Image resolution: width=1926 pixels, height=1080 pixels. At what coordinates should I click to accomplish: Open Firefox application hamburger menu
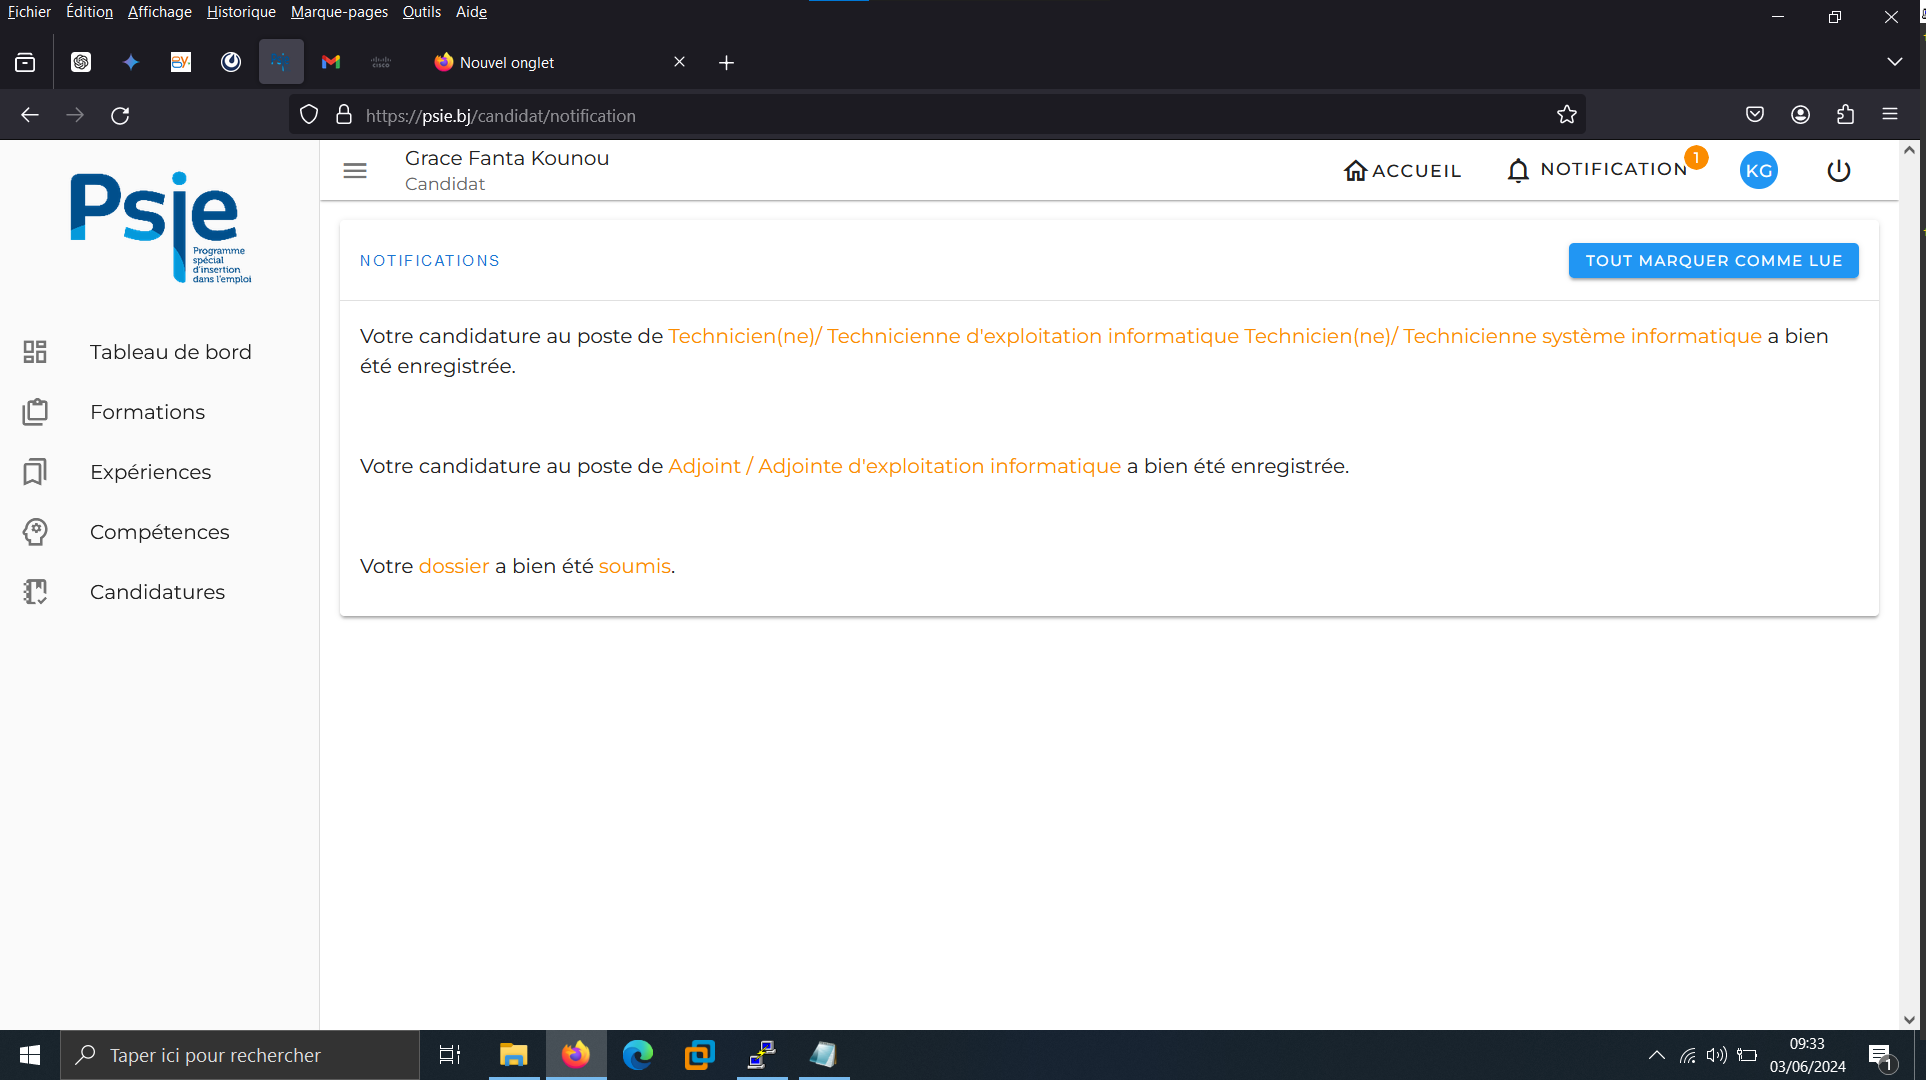tap(1890, 114)
